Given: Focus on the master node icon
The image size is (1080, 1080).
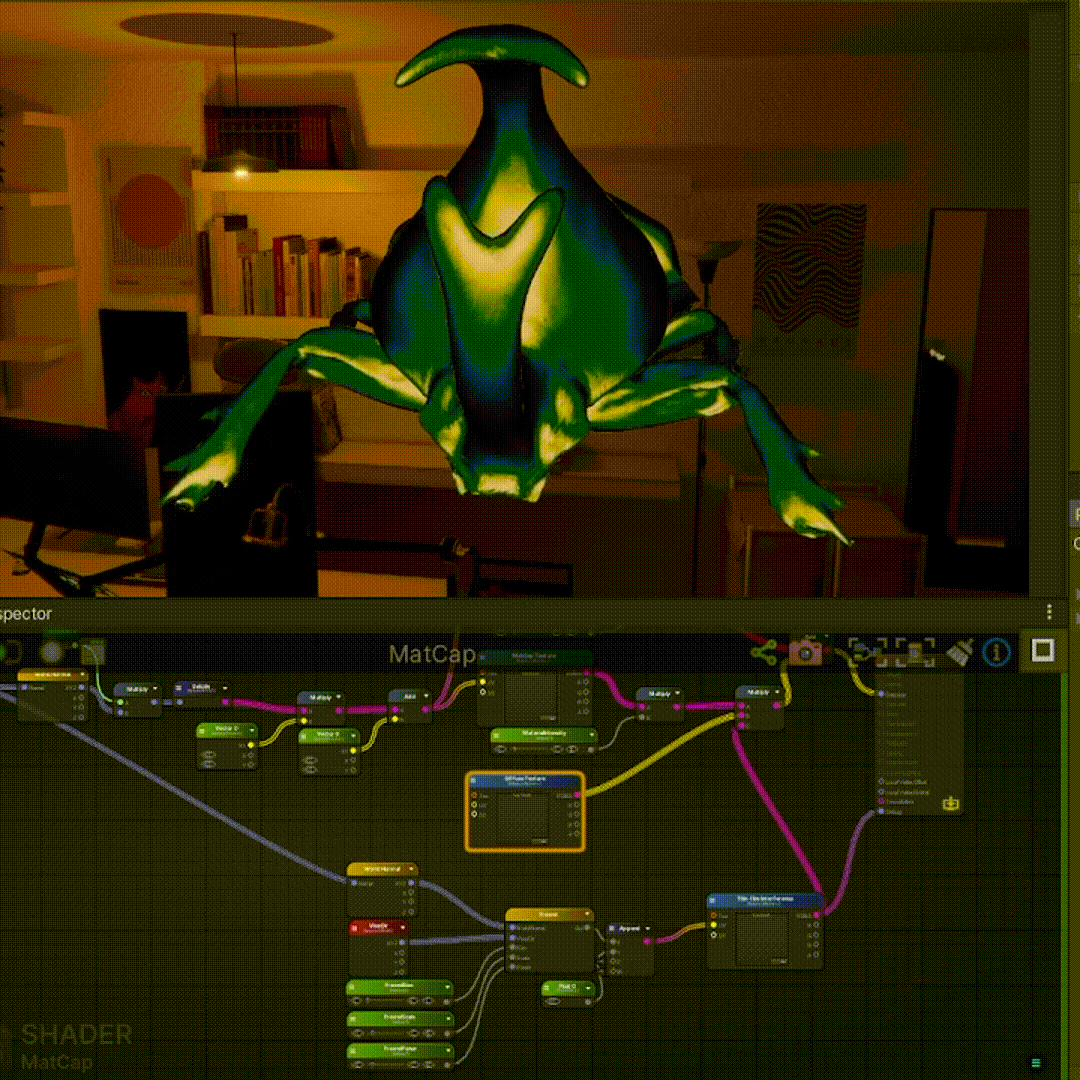Looking at the screenshot, I should coord(915,652).
